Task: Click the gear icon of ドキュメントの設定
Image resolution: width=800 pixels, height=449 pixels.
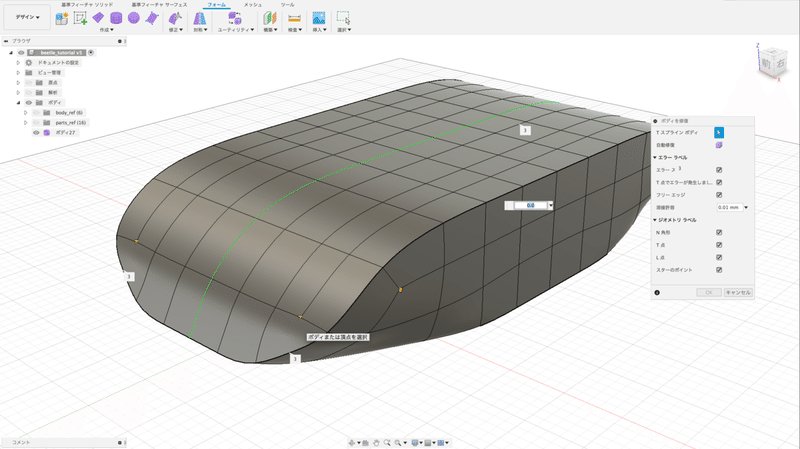Action: tap(29, 63)
